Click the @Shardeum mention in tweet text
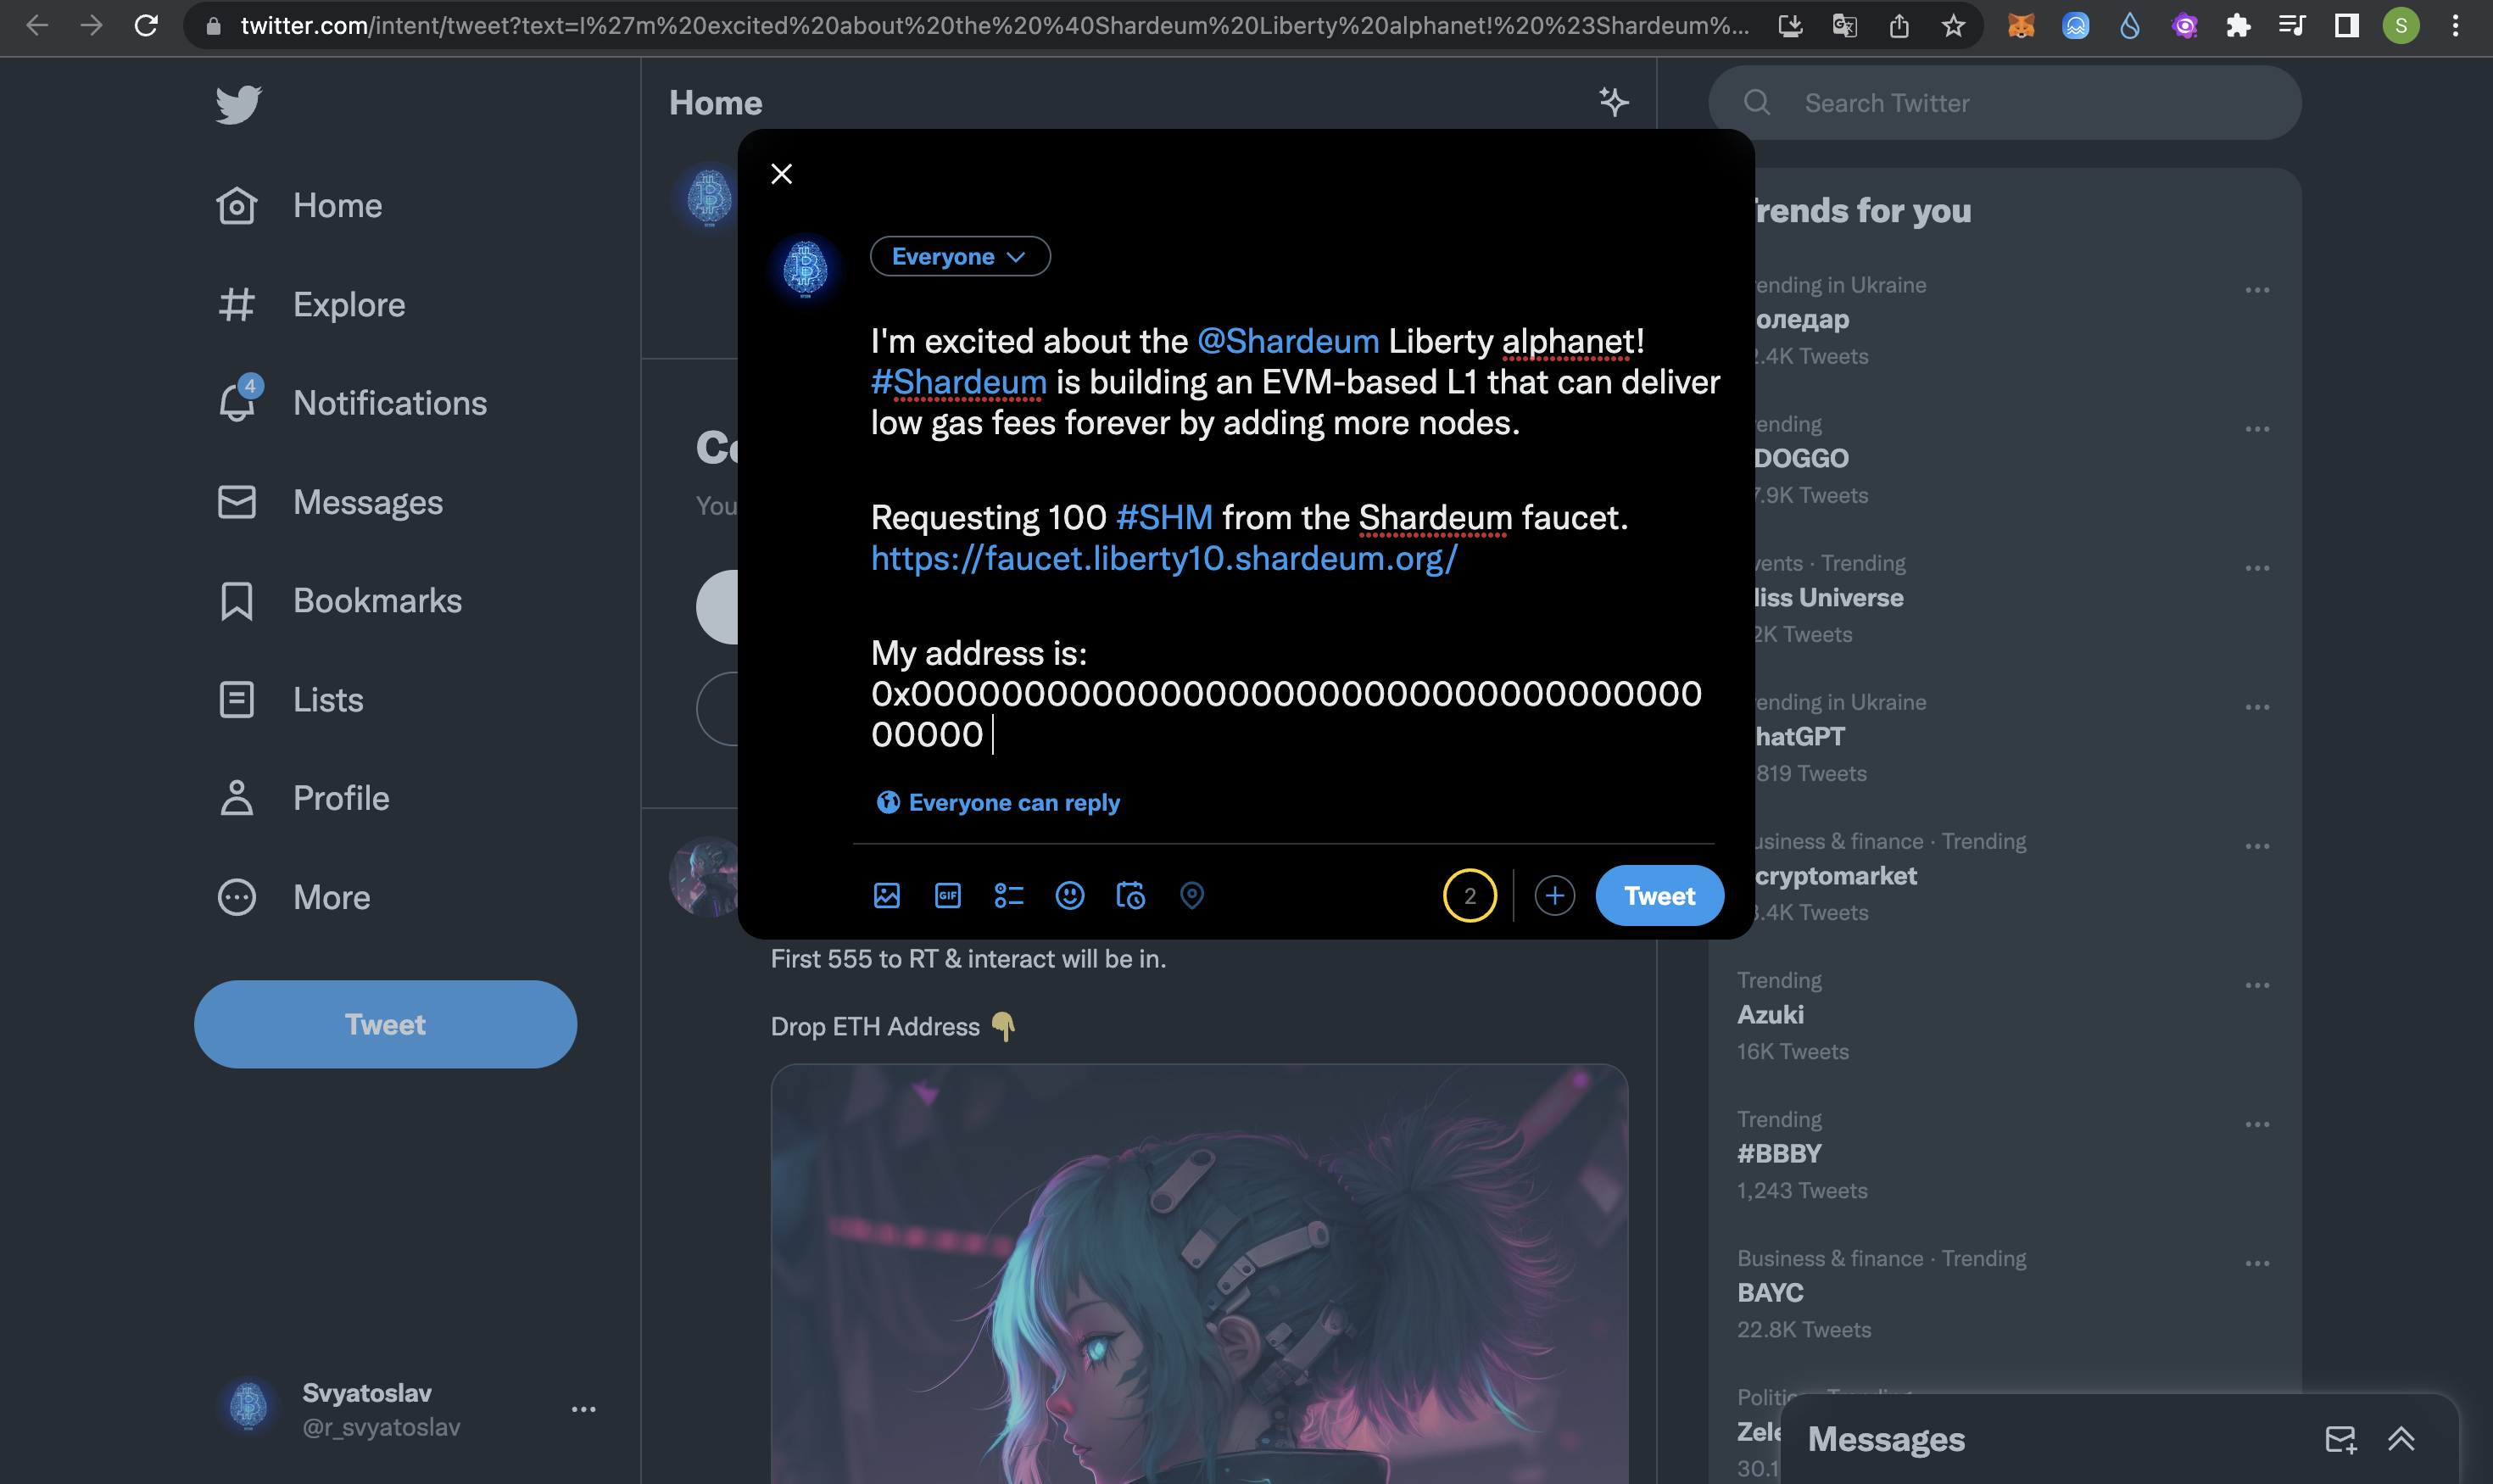2493x1484 pixels. [1288, 341]
